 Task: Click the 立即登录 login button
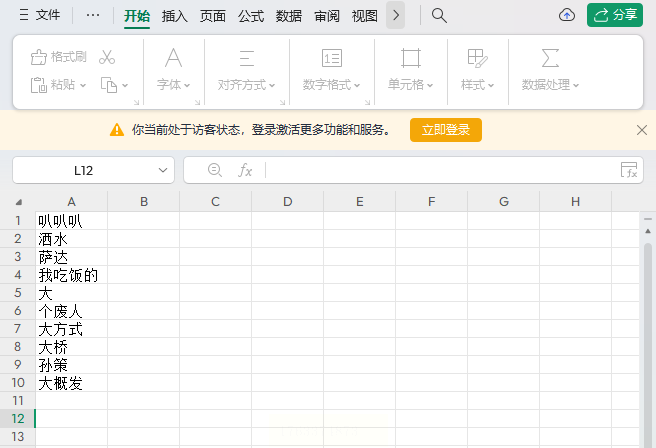point(446,130)
